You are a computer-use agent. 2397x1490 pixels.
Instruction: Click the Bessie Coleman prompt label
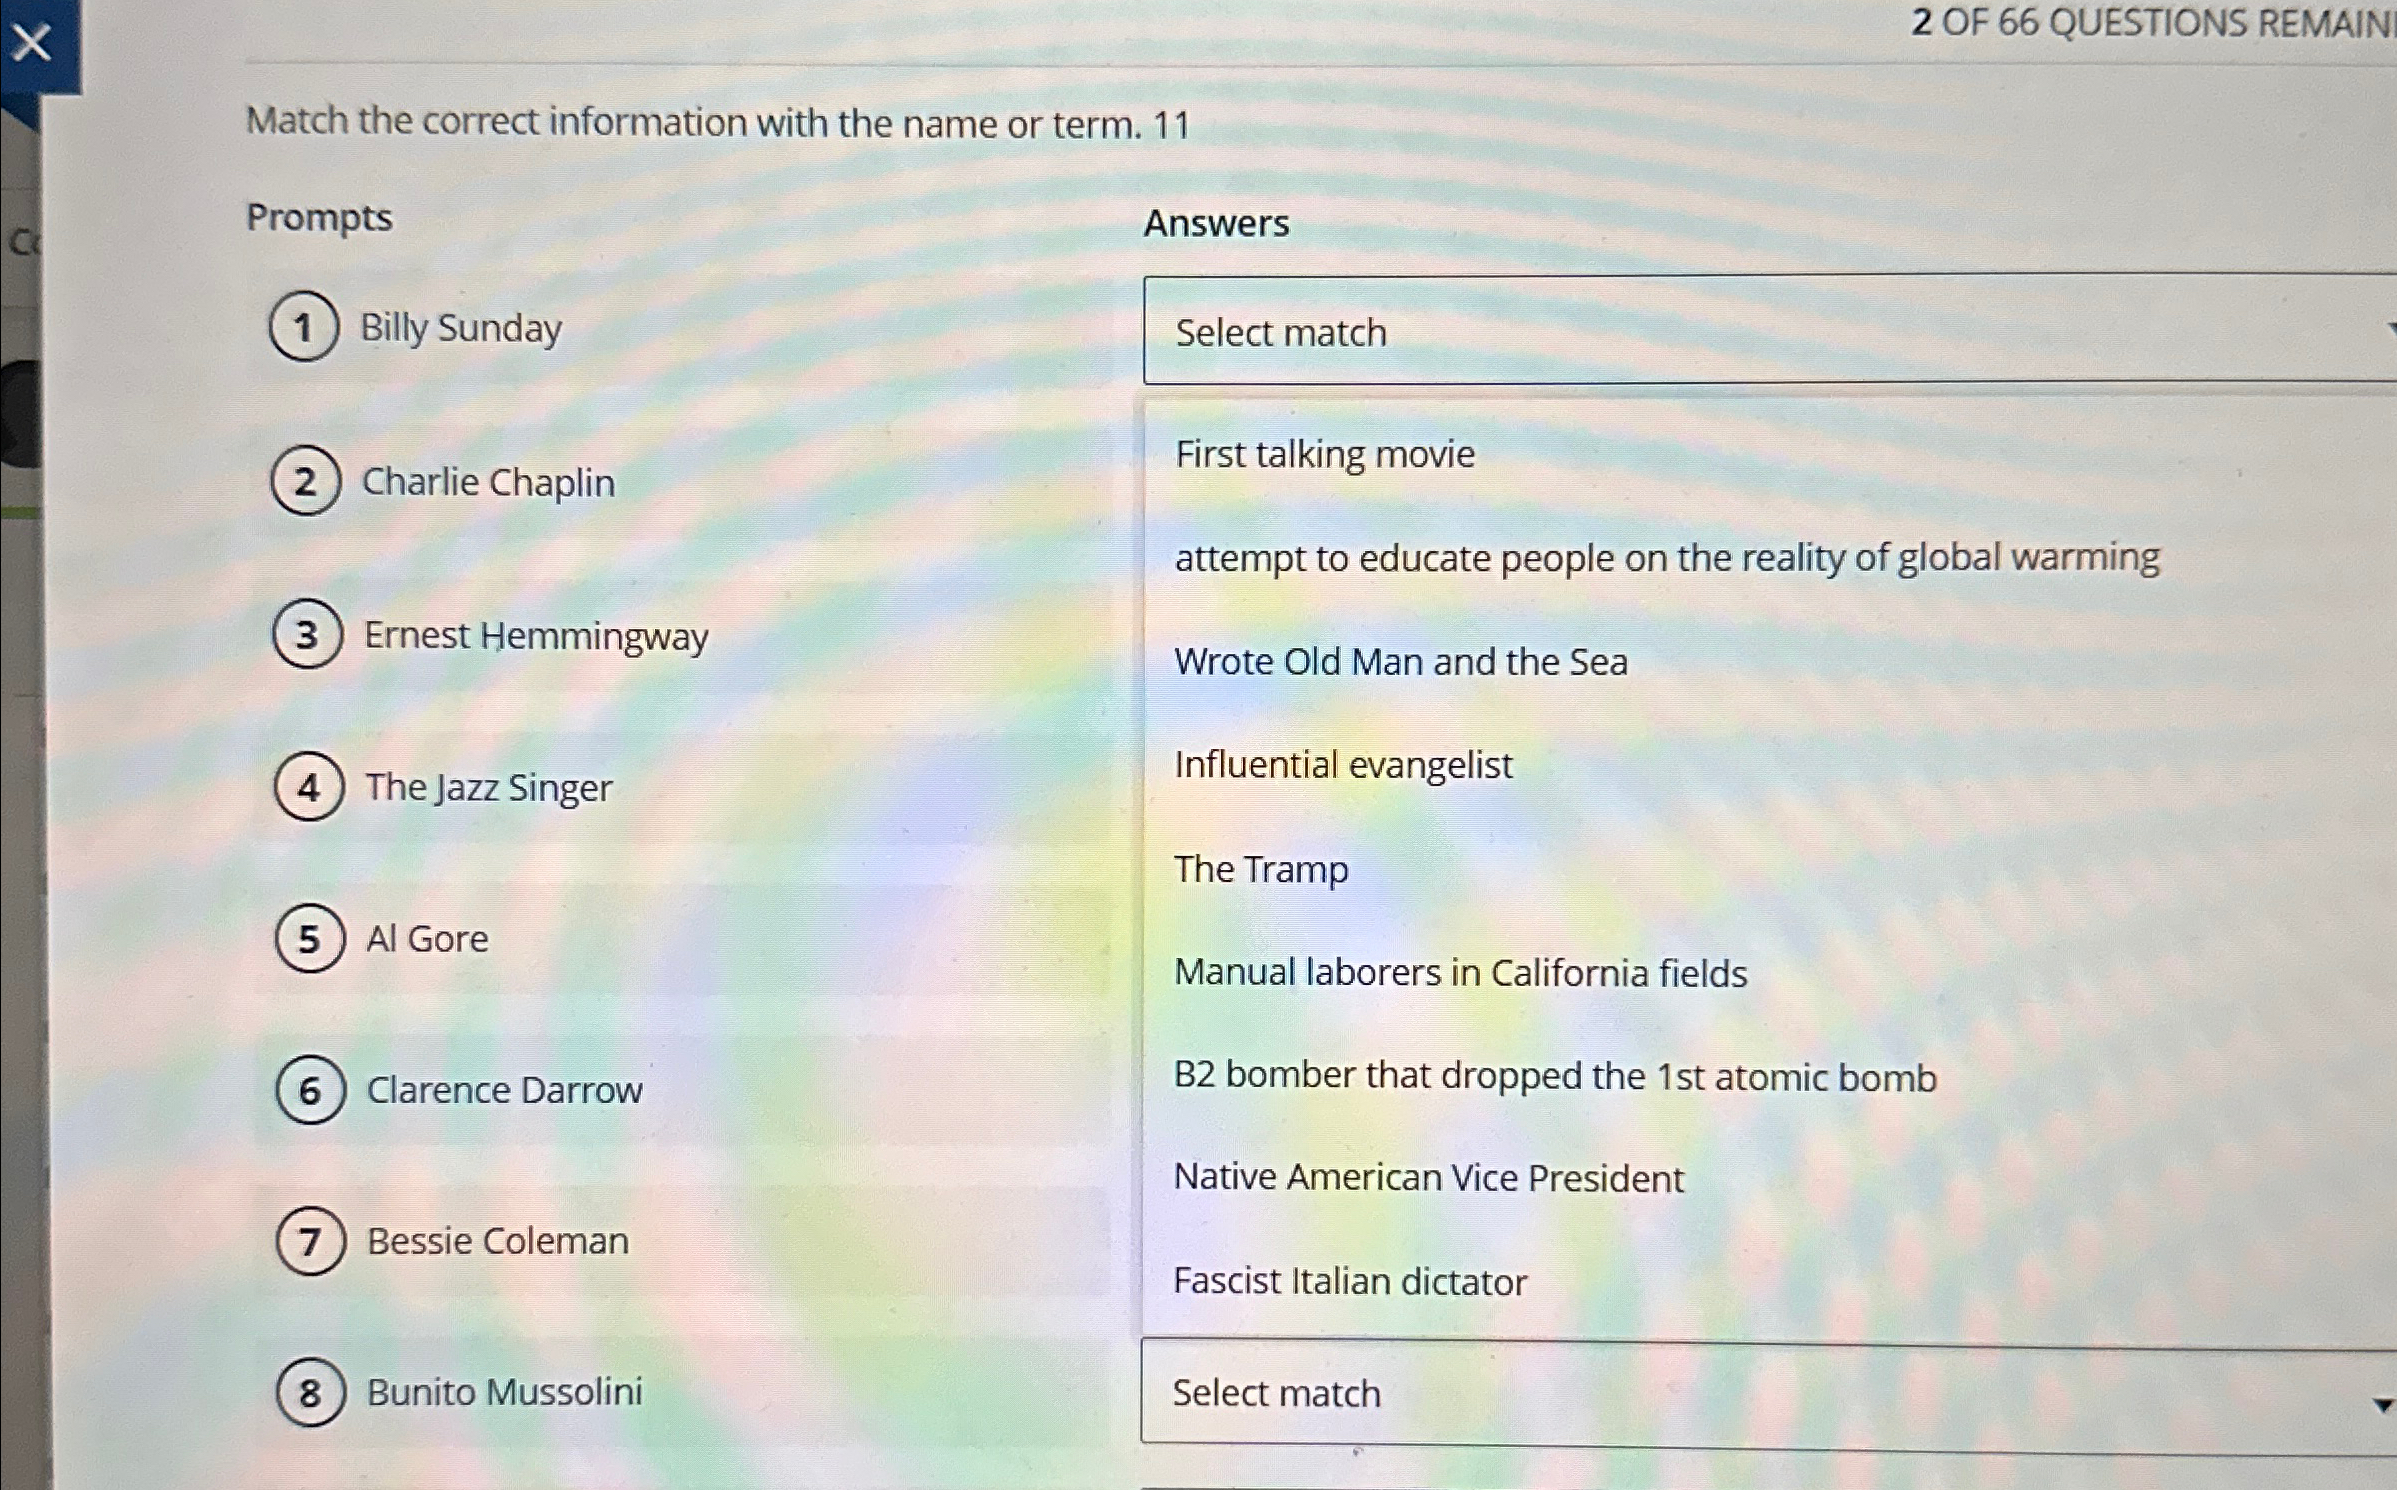point(497,1241)
